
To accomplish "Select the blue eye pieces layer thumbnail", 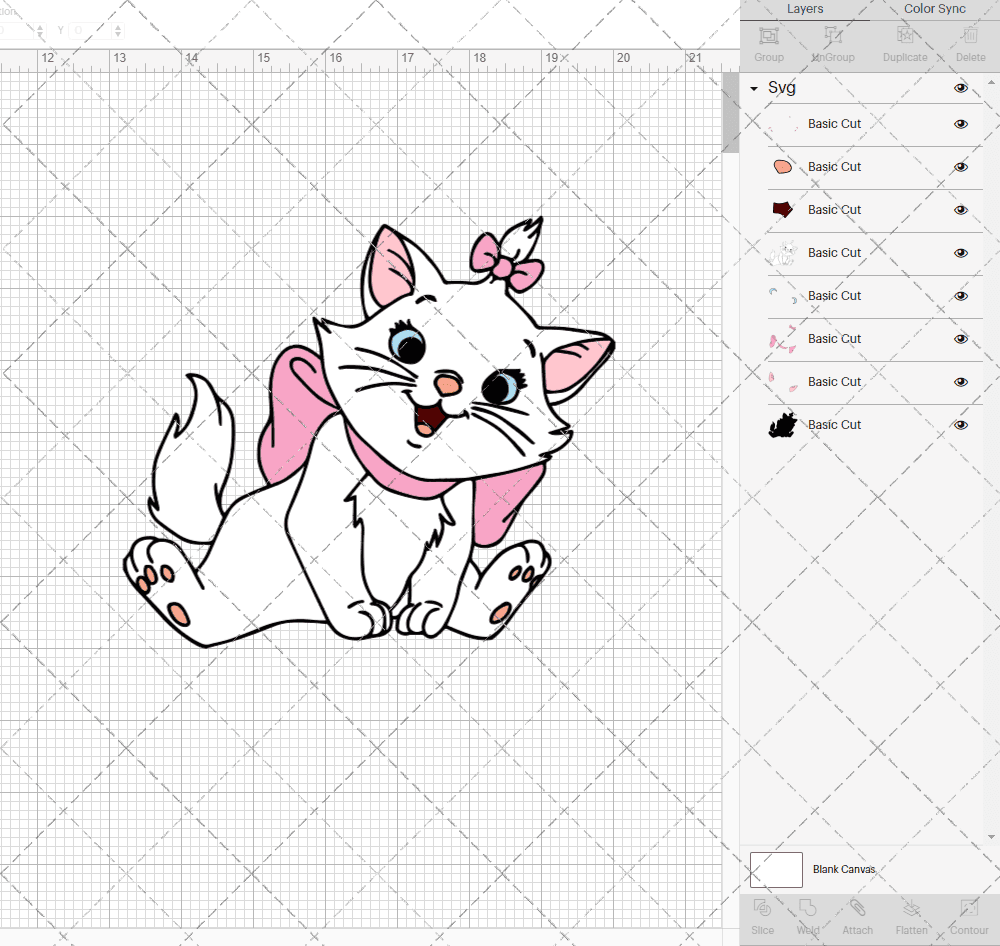I will (783, 296).
